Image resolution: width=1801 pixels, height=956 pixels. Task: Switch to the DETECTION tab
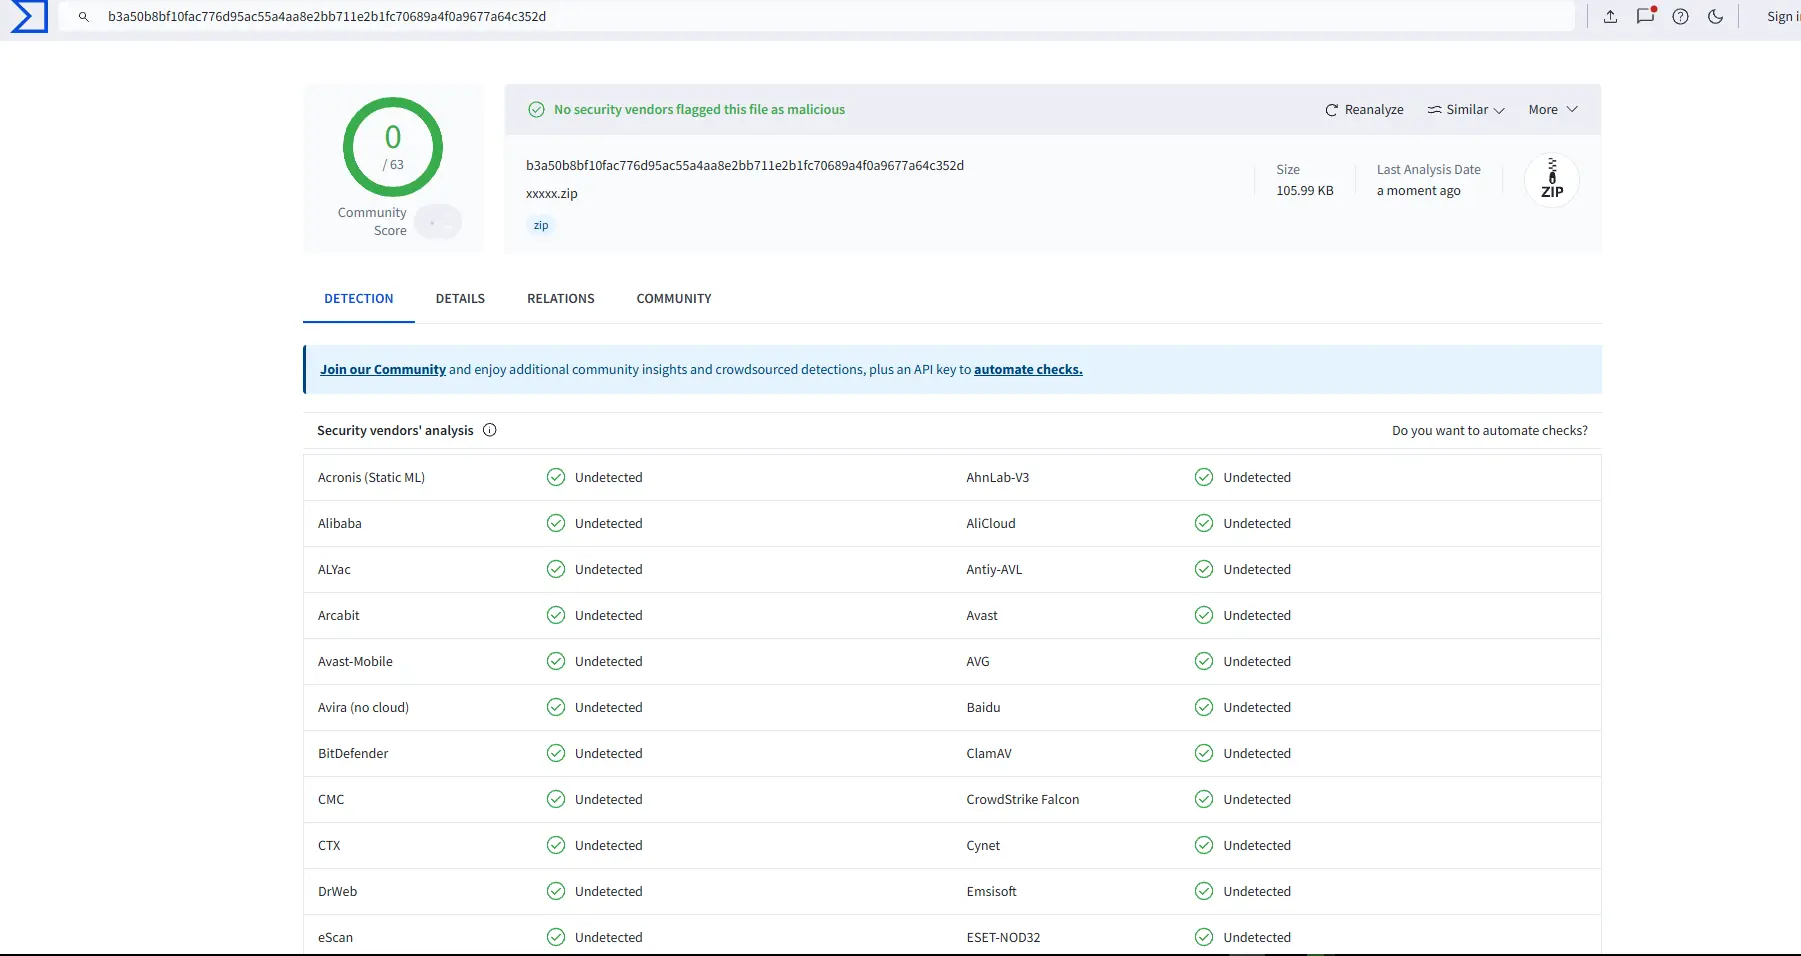(x=359, y=299)
